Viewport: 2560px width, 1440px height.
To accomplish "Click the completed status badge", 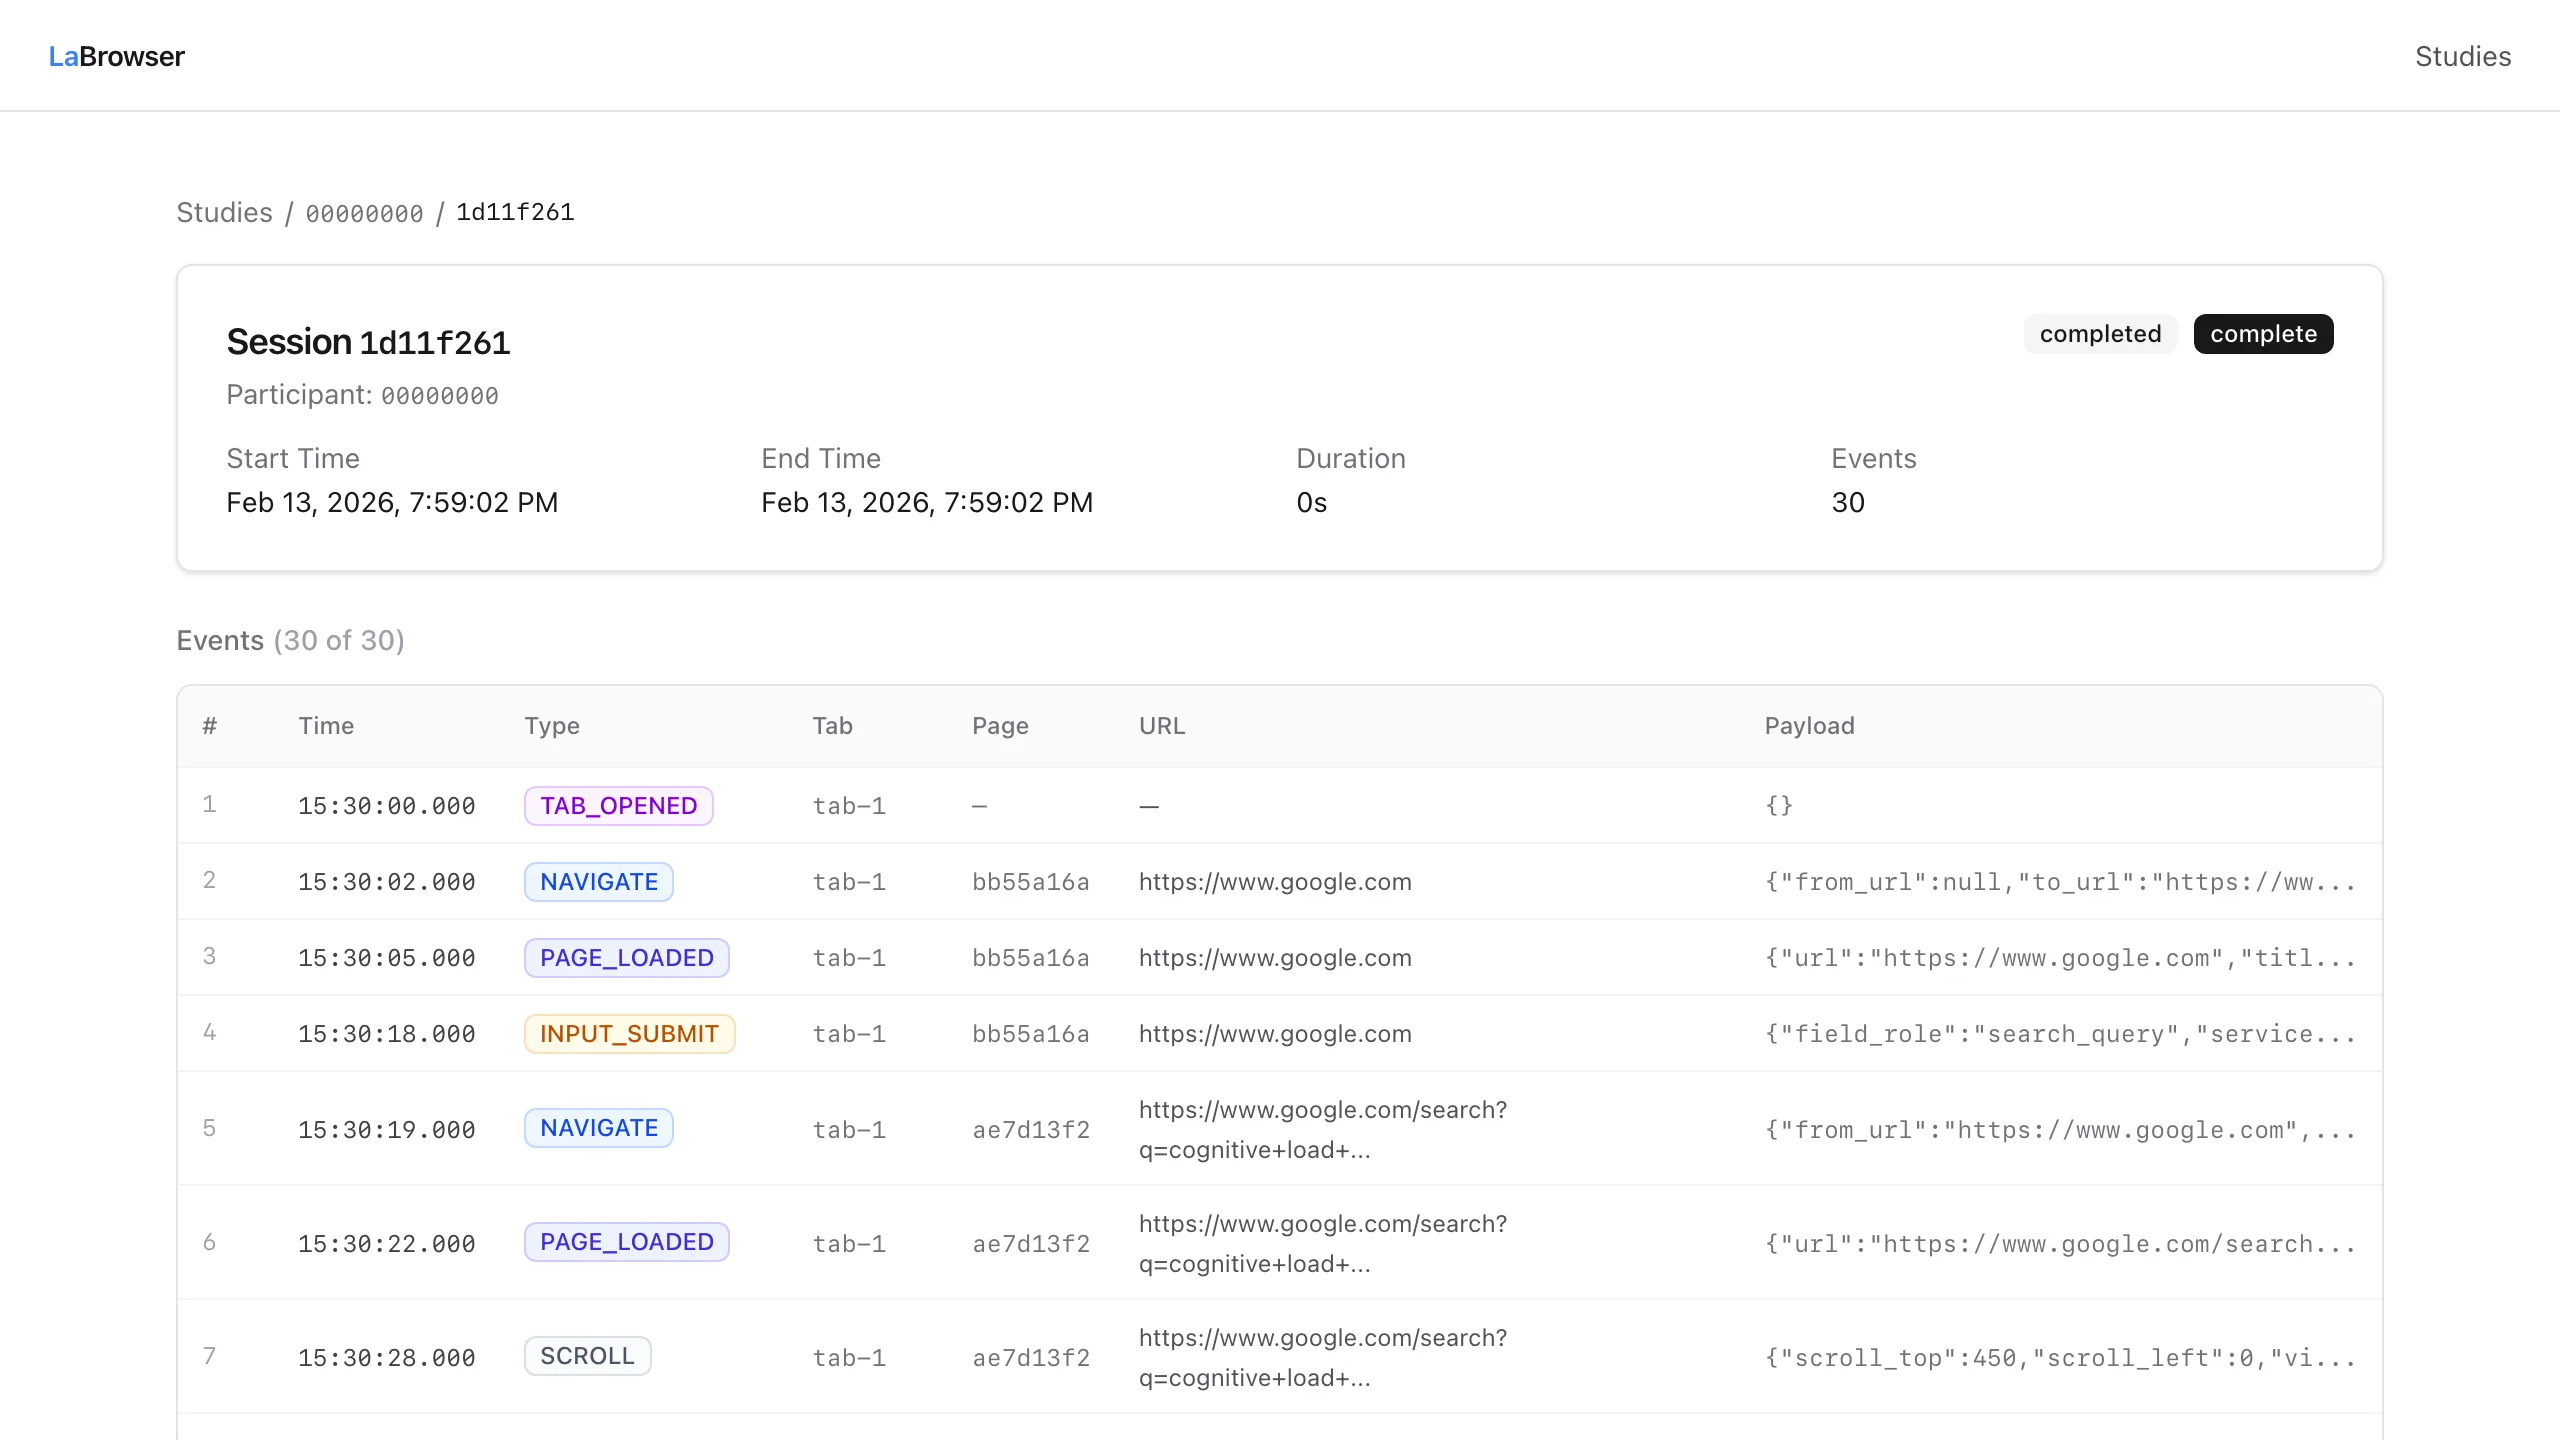I will point(2101,334).
